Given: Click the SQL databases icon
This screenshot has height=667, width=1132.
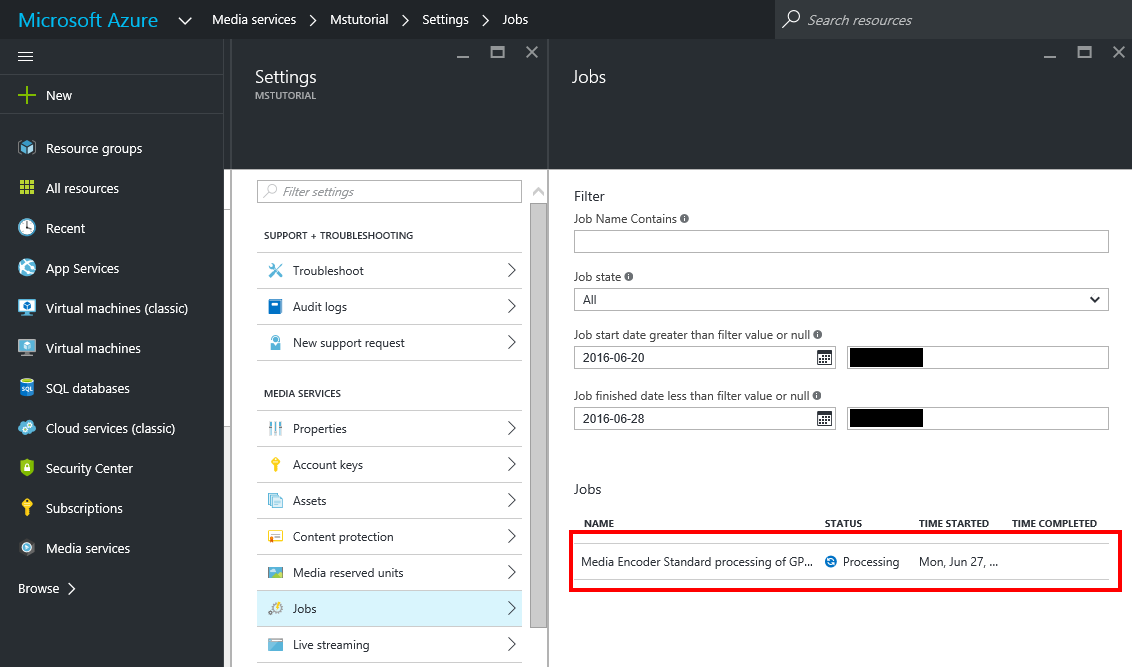Looking at the screenshot, I should point(27,388).
